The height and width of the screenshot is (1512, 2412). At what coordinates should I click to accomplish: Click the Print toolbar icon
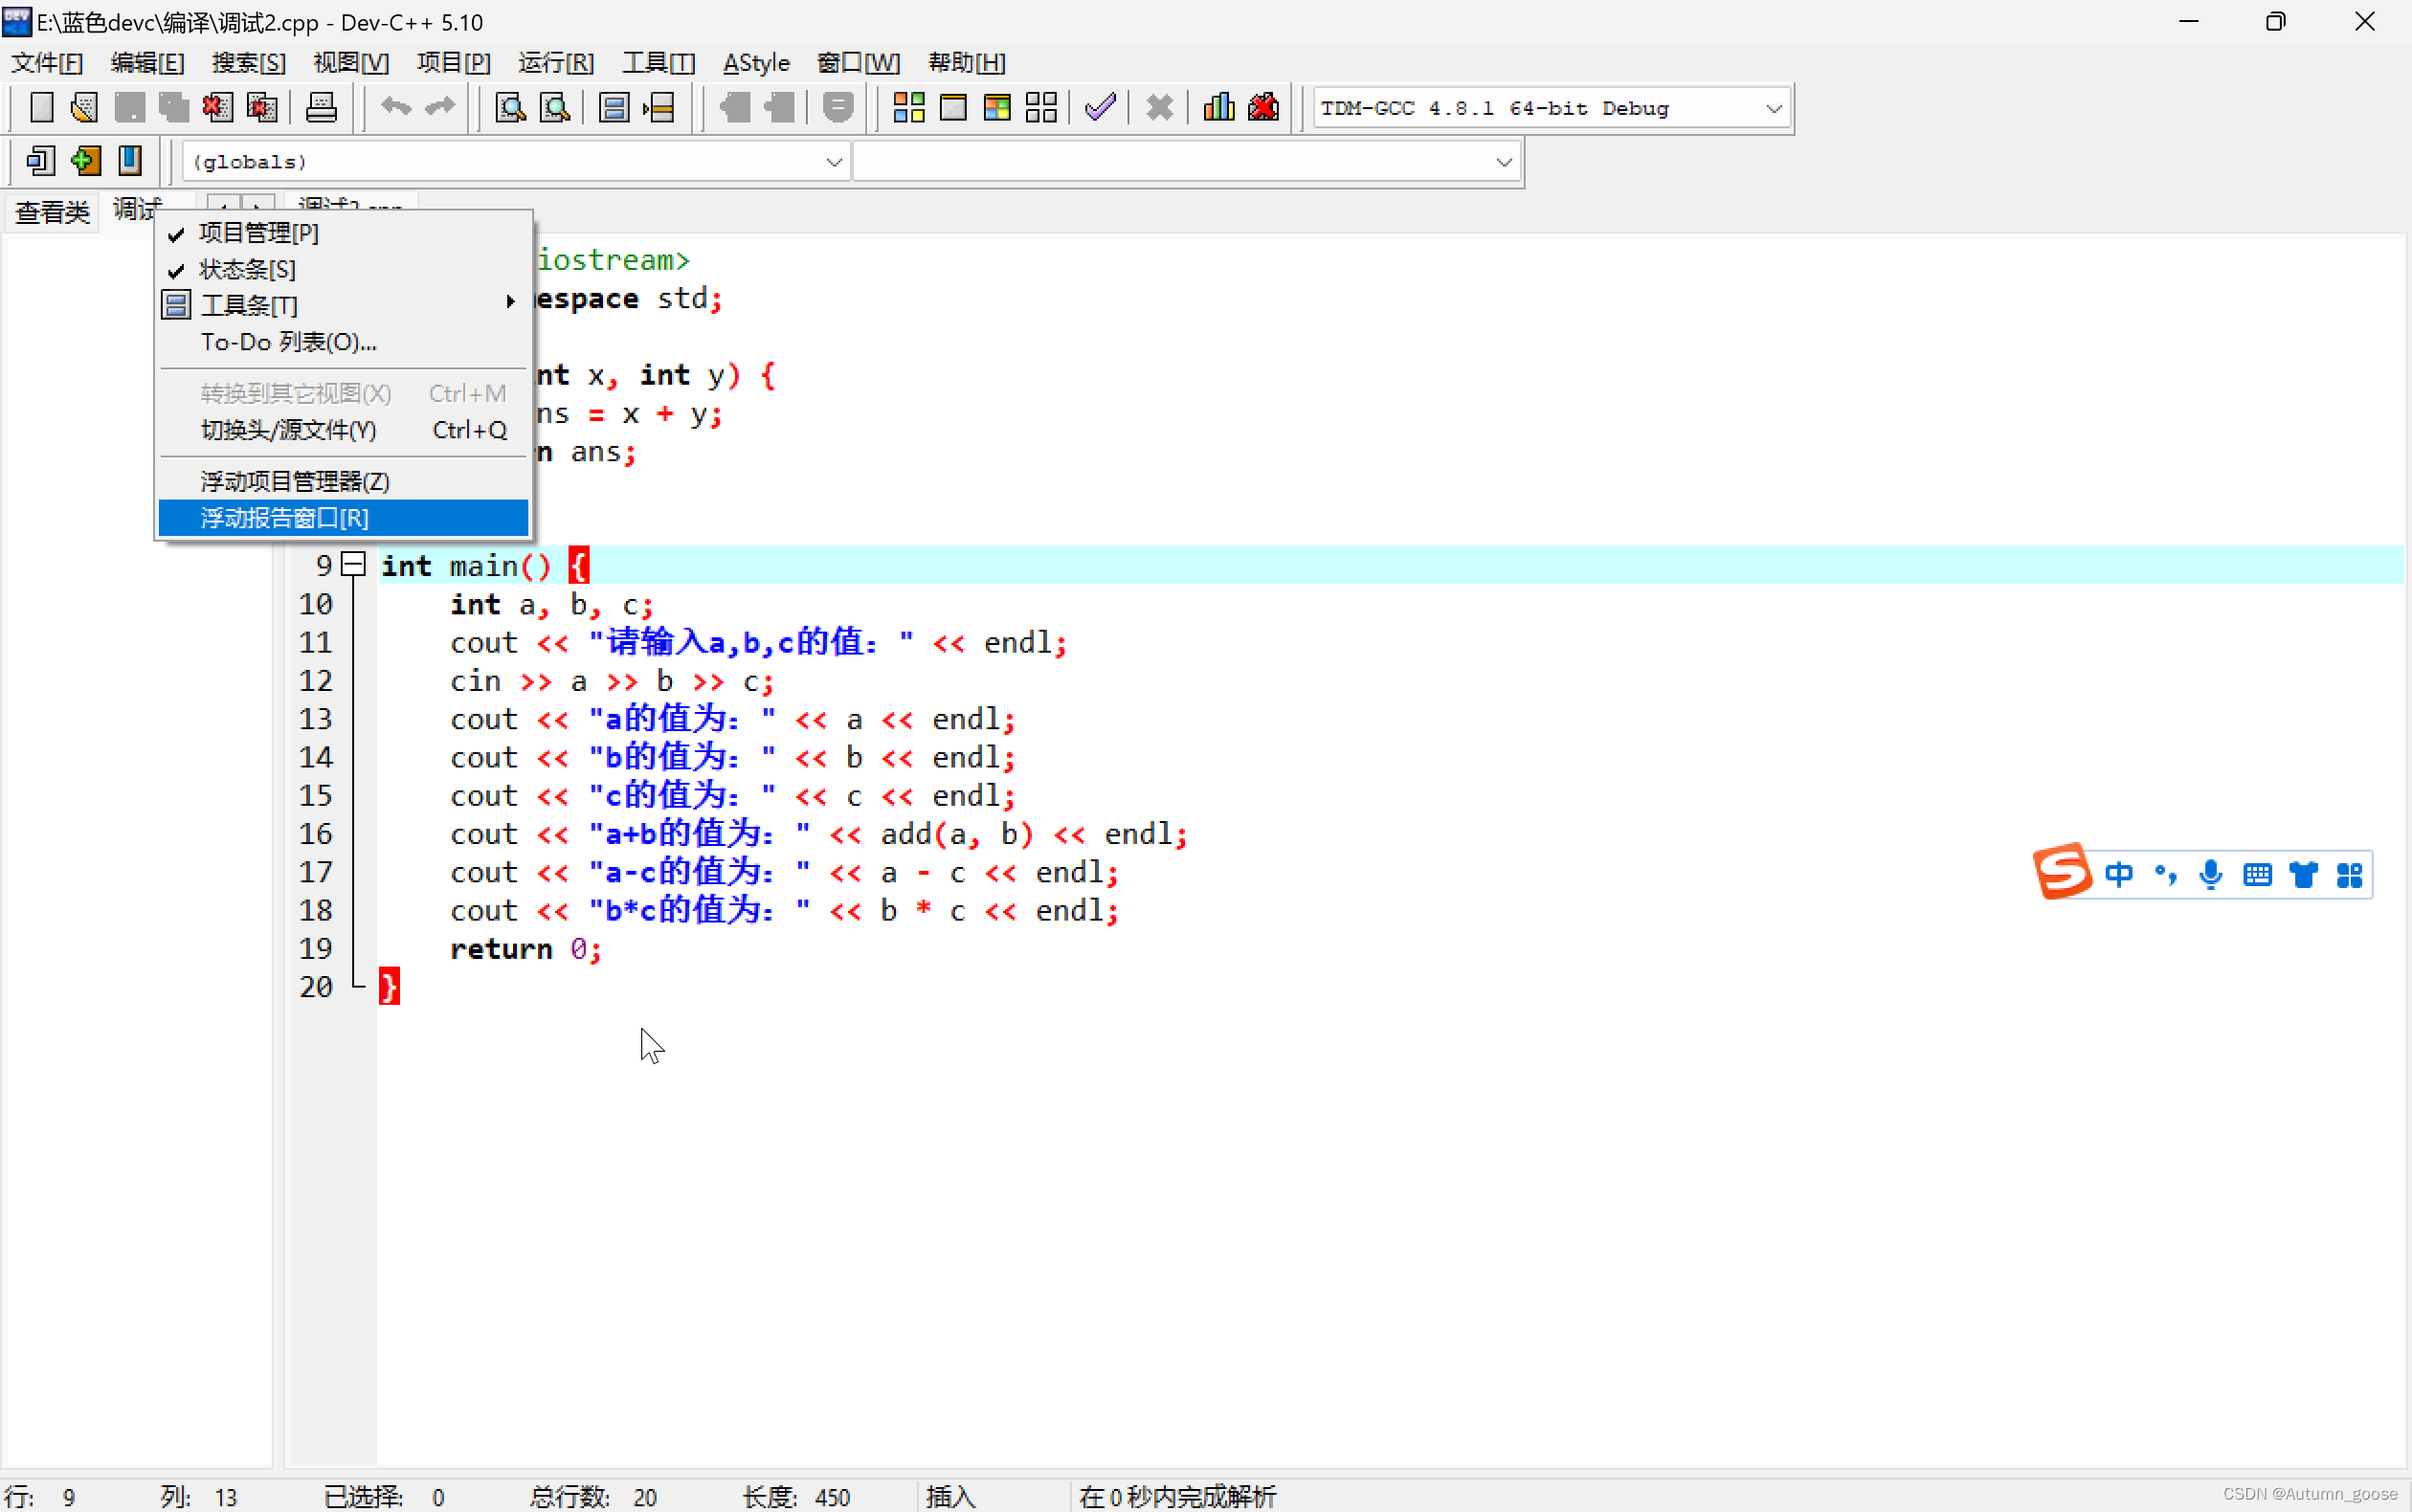pos(321,107)
